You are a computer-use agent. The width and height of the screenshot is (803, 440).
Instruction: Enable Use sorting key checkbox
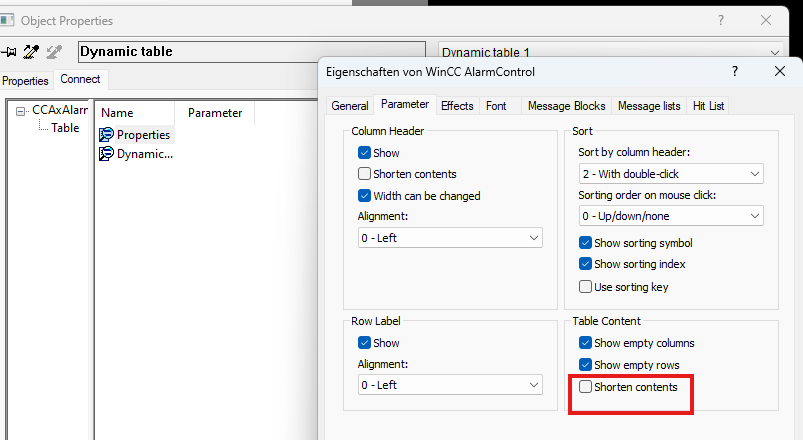pos(586,287)
